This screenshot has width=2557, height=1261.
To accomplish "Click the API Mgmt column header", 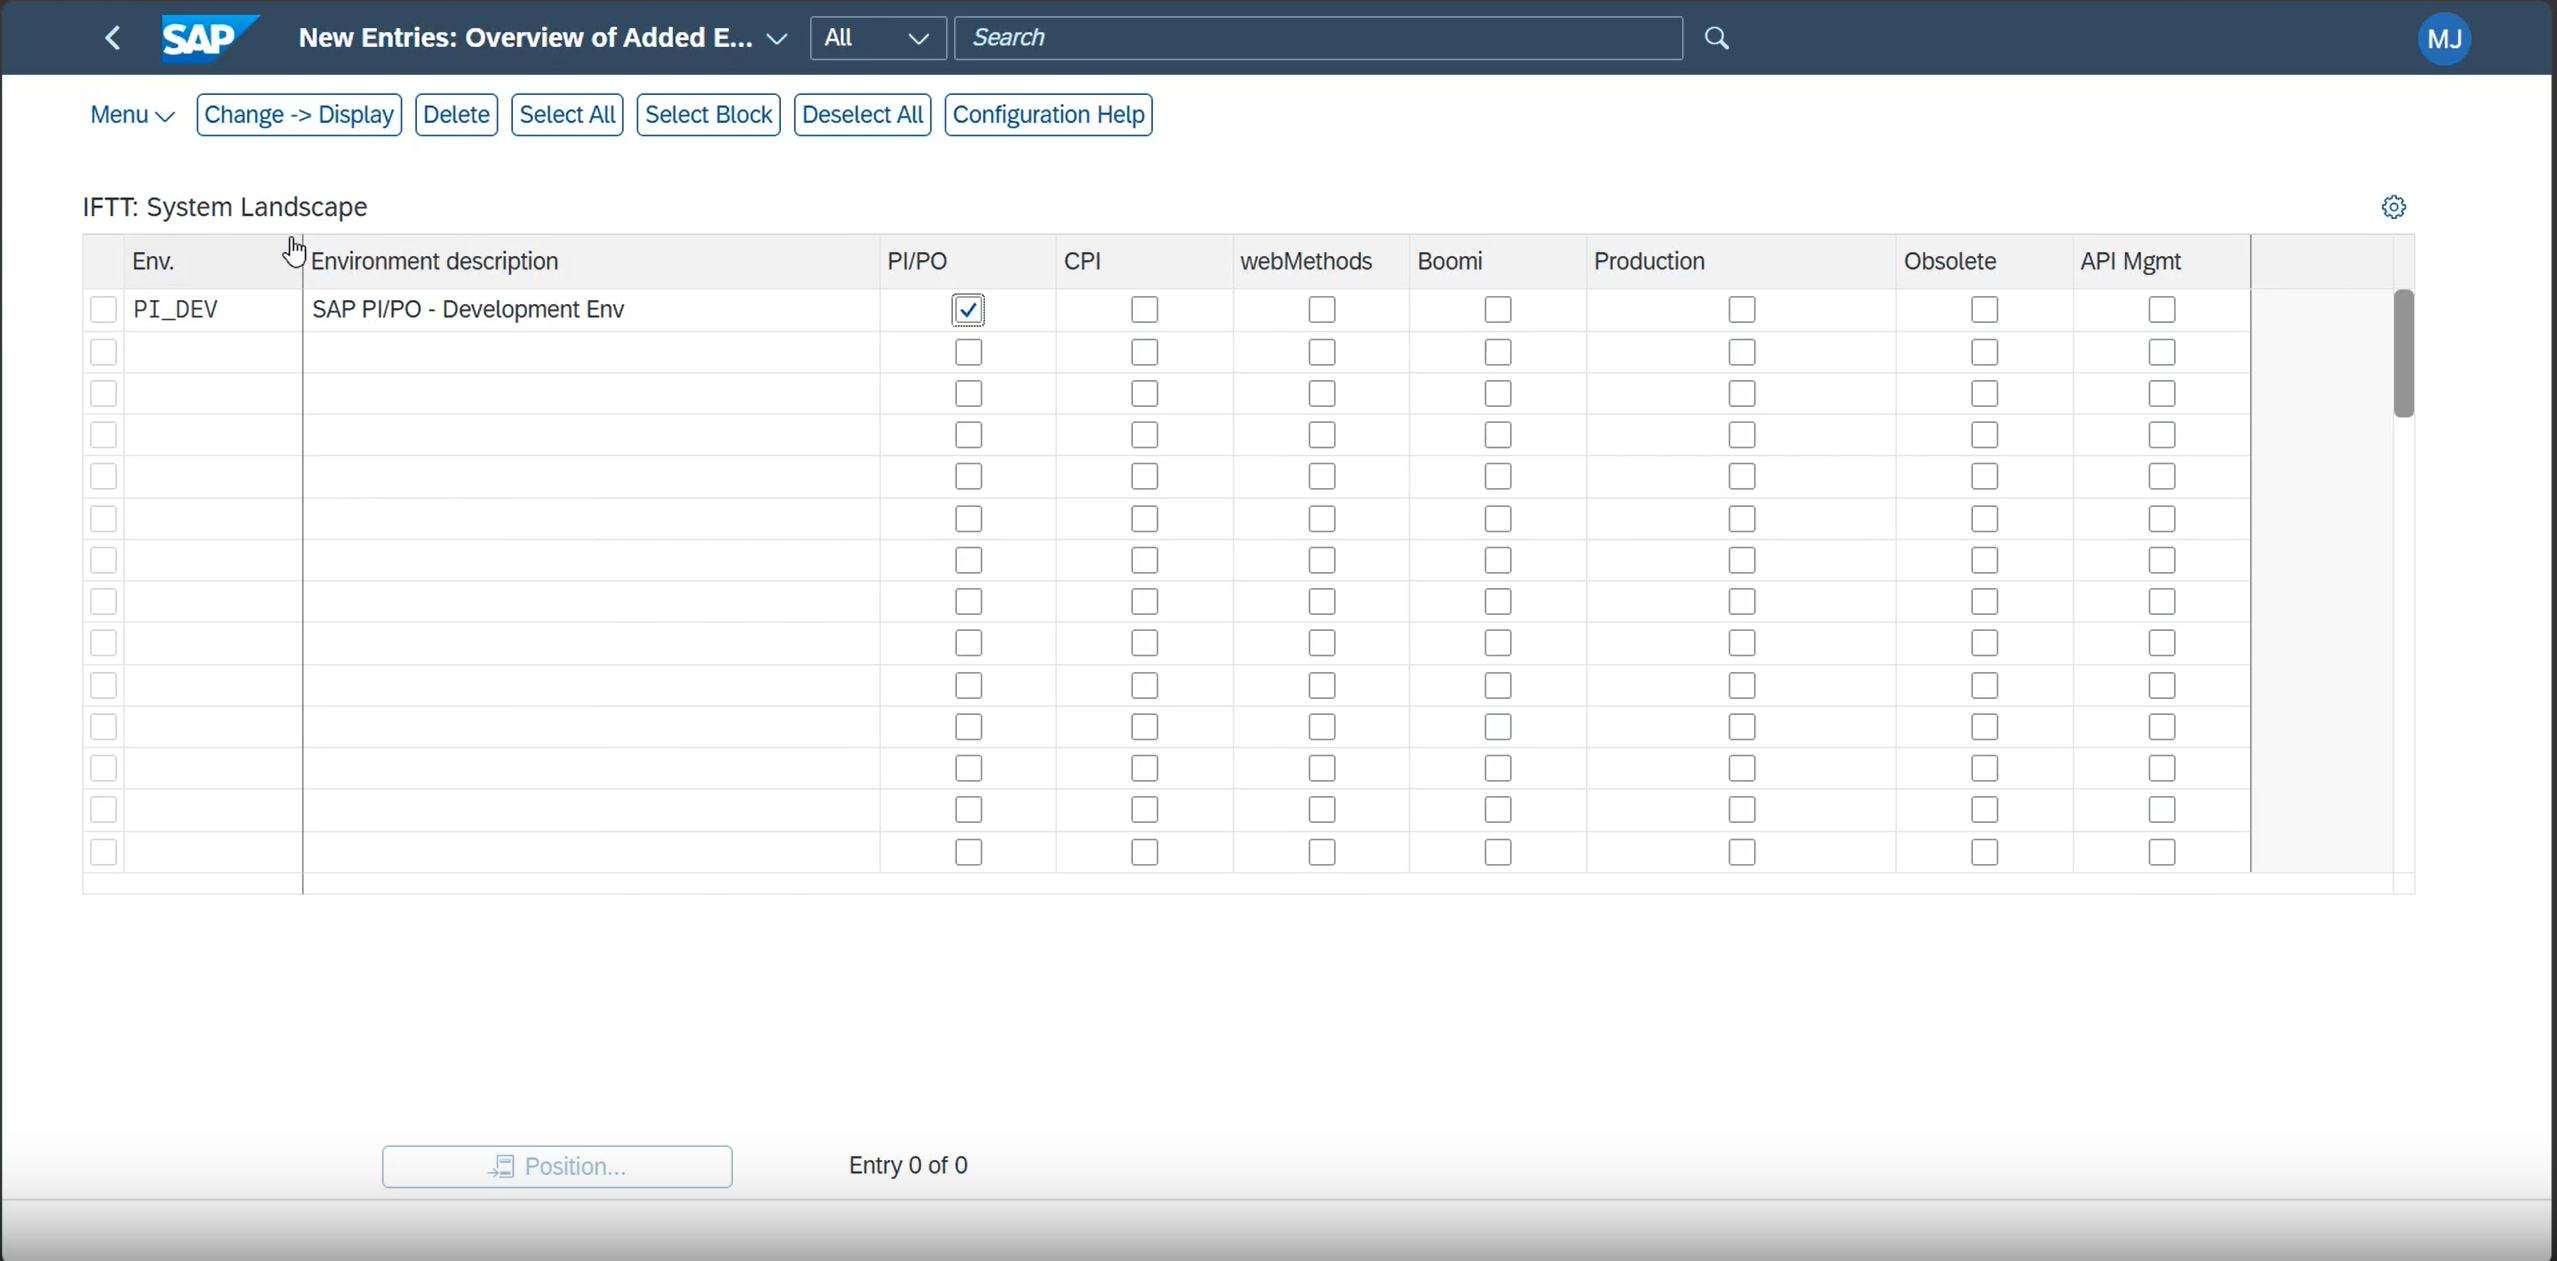I will [x=2161, y=262].
